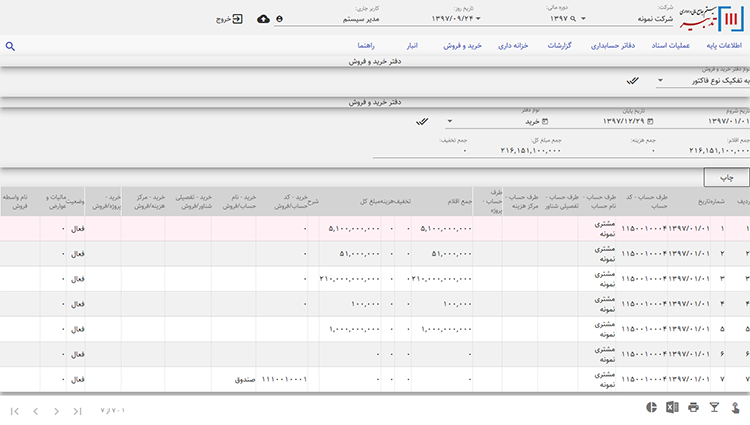Click the printer icon in bottom toolbar
The width and height of the screenshot is (750, 425).
point(693,408)
